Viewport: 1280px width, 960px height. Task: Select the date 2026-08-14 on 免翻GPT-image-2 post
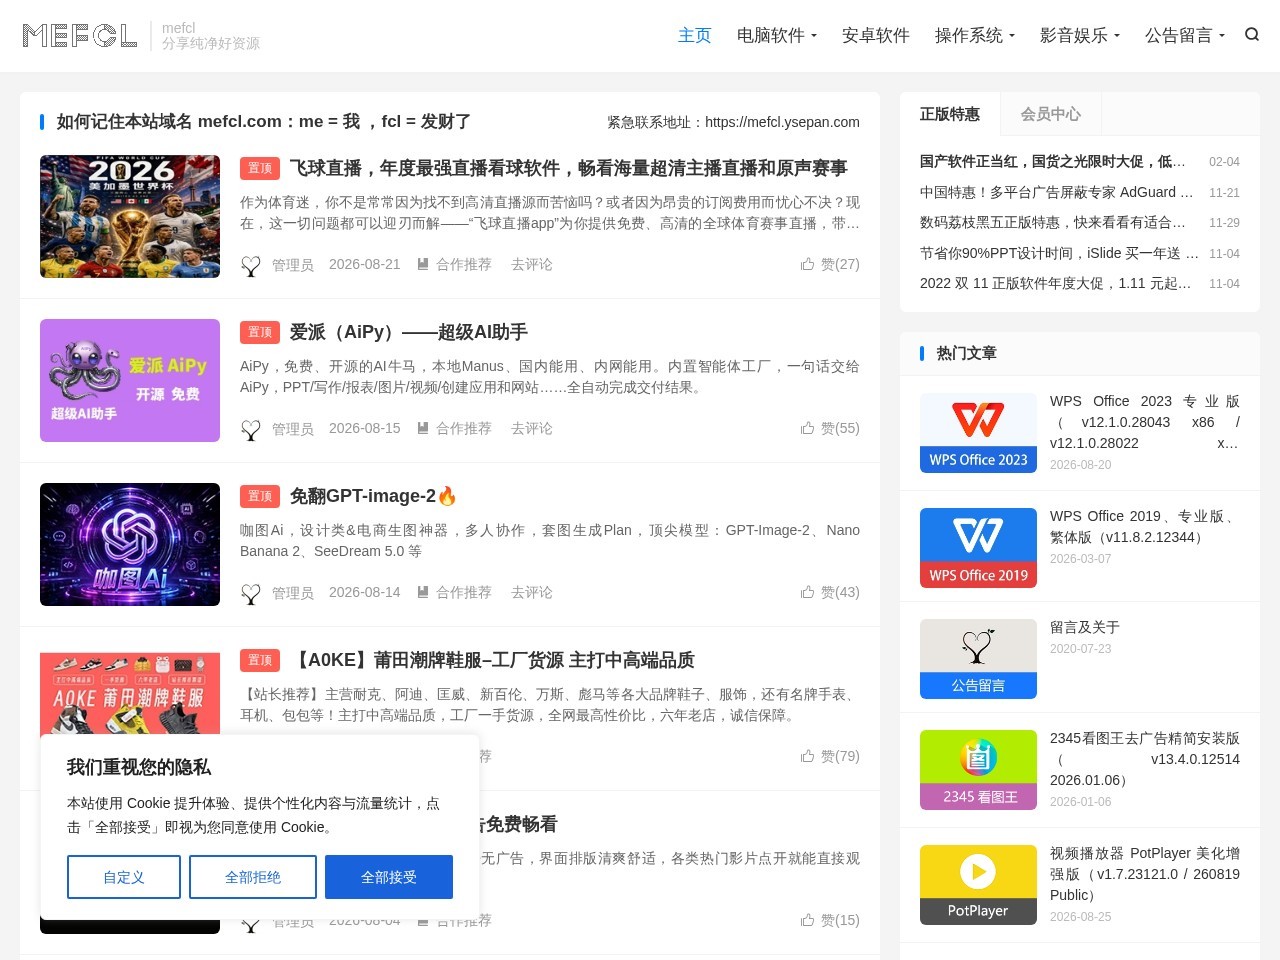pyautogui.click(x=365, y=592)
